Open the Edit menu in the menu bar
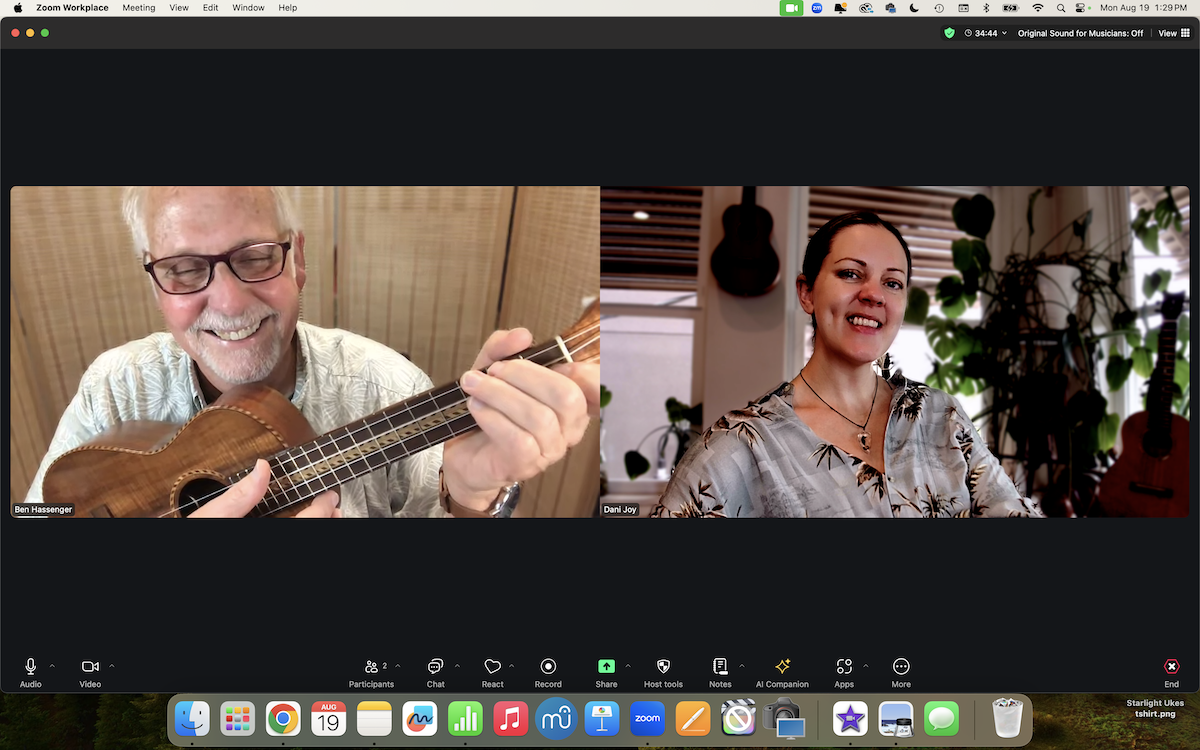The width and height of the screenshot is (1200, 750). 210,8
